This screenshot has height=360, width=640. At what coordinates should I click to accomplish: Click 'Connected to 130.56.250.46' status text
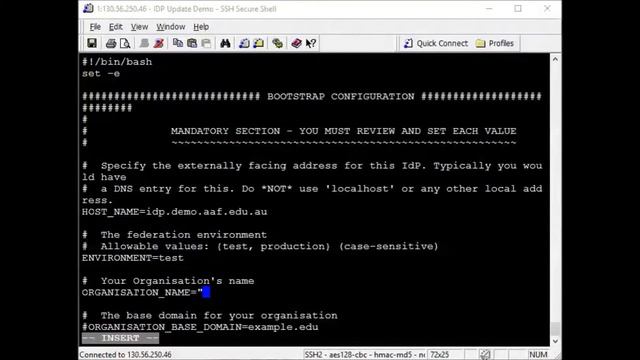[125, 355]
